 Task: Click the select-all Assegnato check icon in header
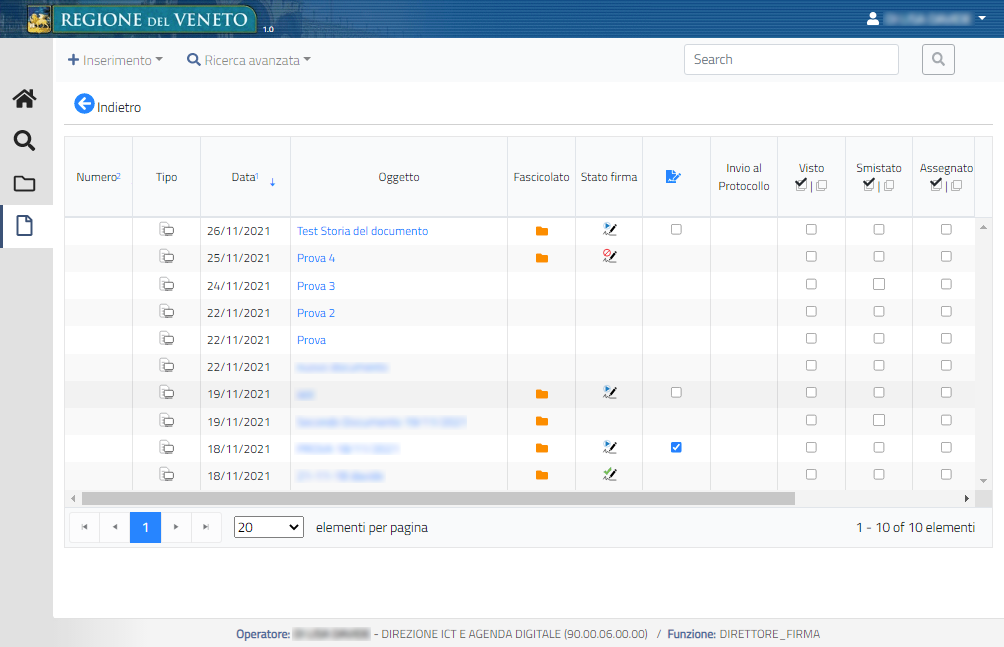936,184
